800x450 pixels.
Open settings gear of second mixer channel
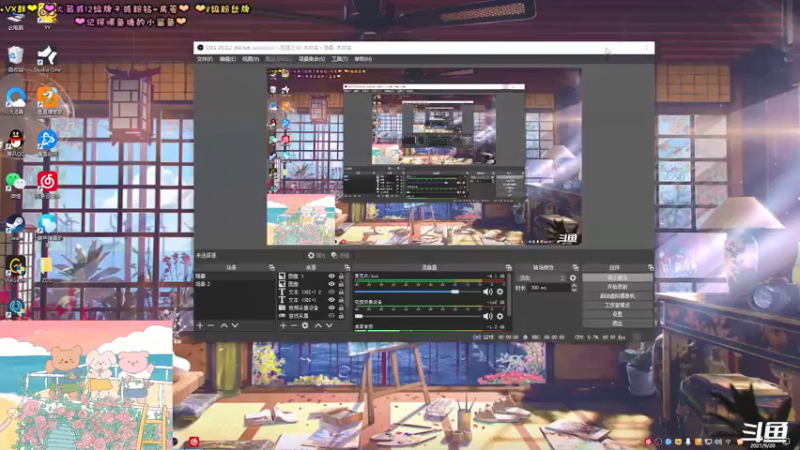point(500,316)
